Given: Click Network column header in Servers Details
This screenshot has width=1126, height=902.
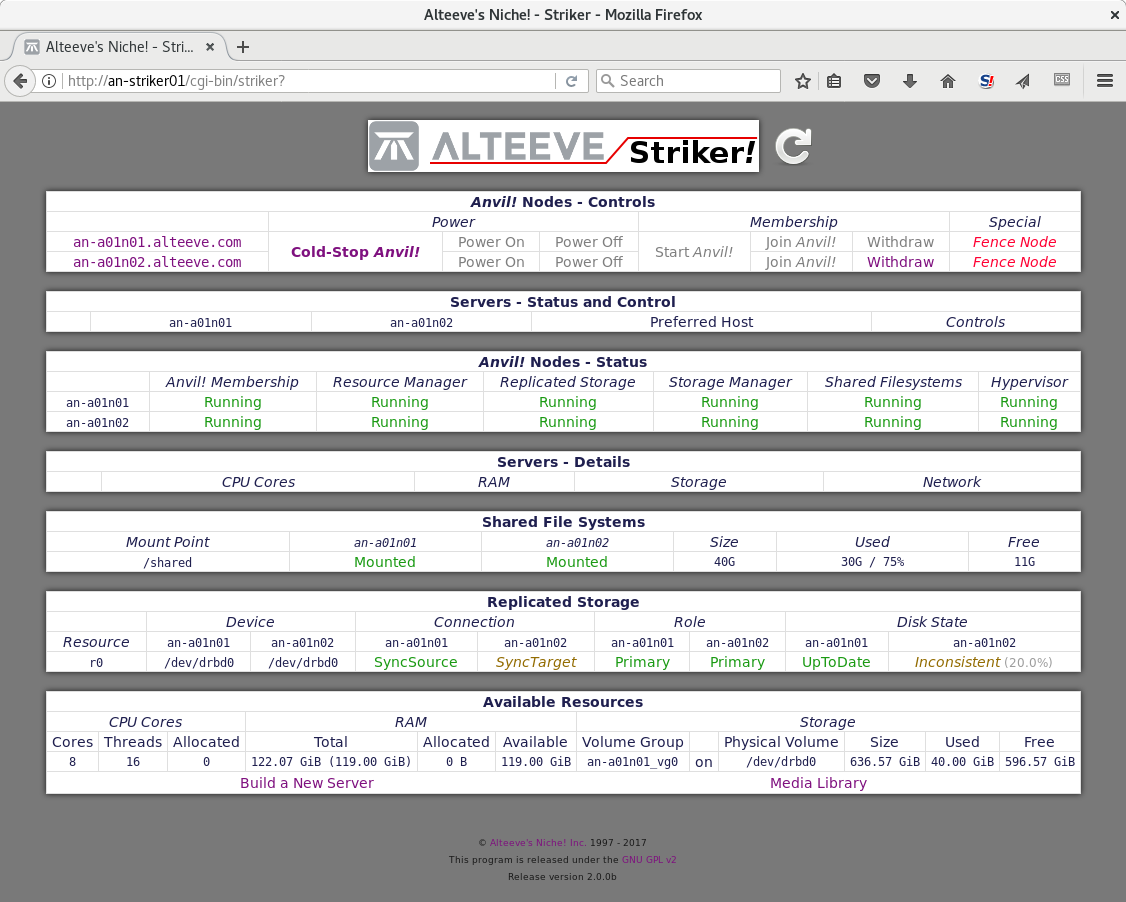Looking at the screenshot, I should [951, 482].
